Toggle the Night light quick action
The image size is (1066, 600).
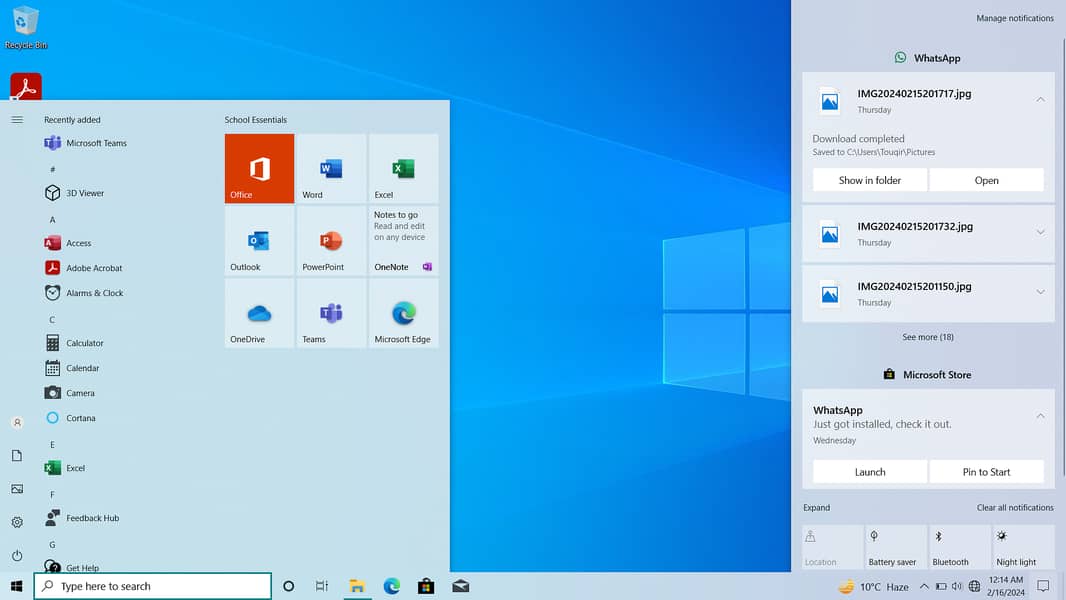point(1022,547)
